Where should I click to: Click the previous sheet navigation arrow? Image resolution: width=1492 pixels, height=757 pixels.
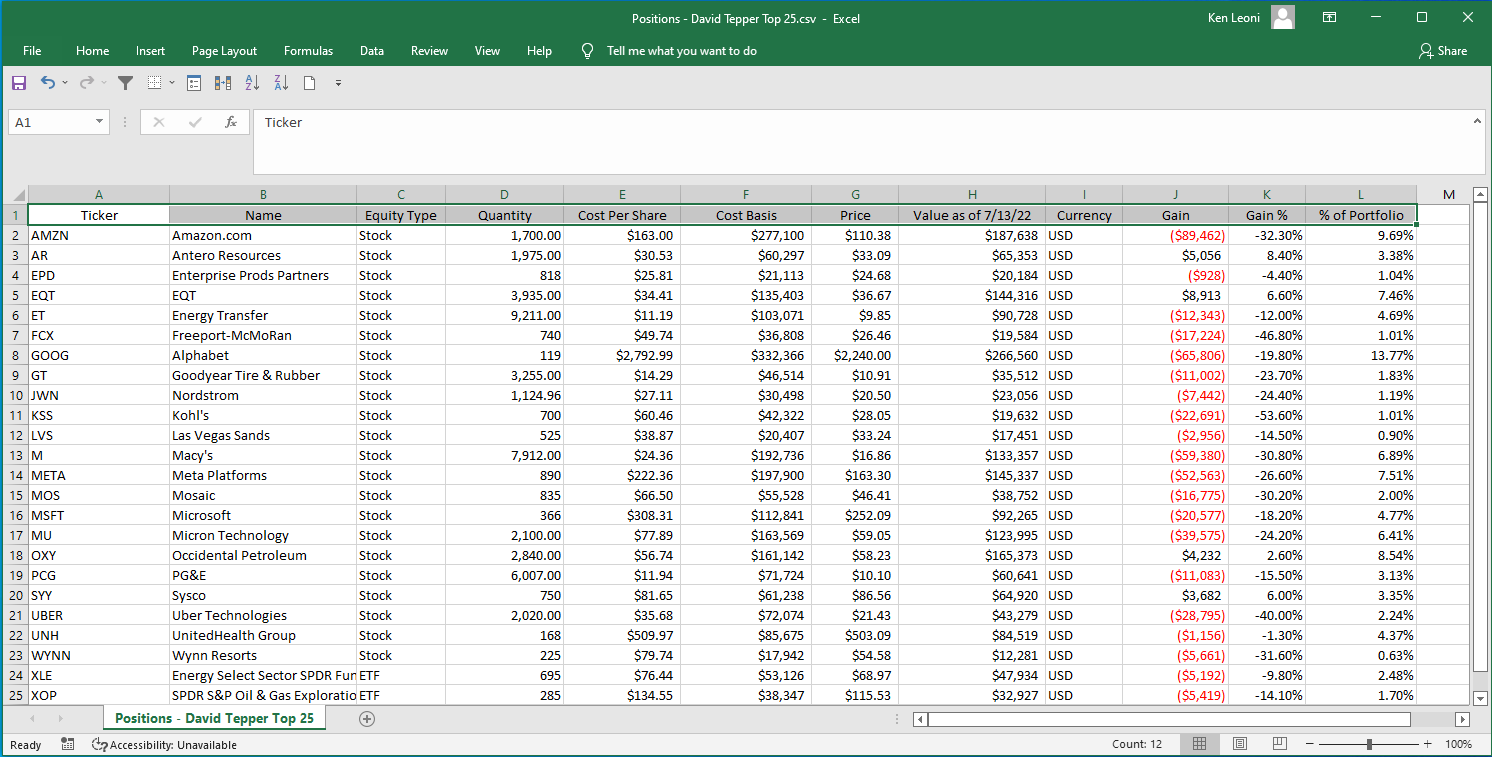pyautogui.click(x=33, y=718)
